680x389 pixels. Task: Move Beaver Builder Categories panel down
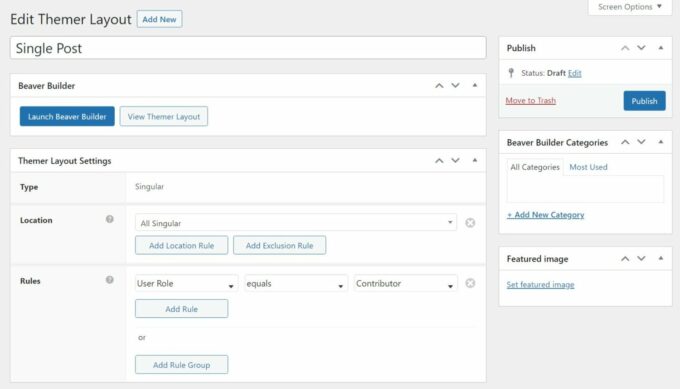click(x=641, y=142)
